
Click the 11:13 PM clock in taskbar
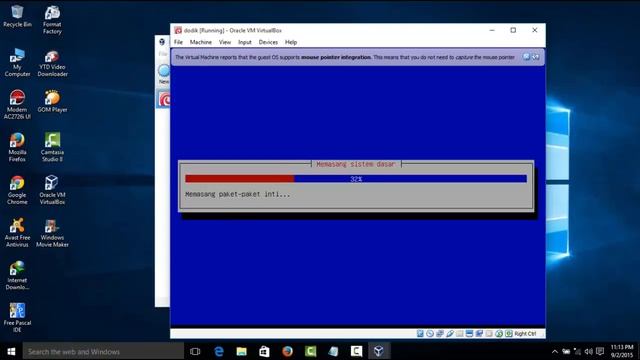coord(622,351)
